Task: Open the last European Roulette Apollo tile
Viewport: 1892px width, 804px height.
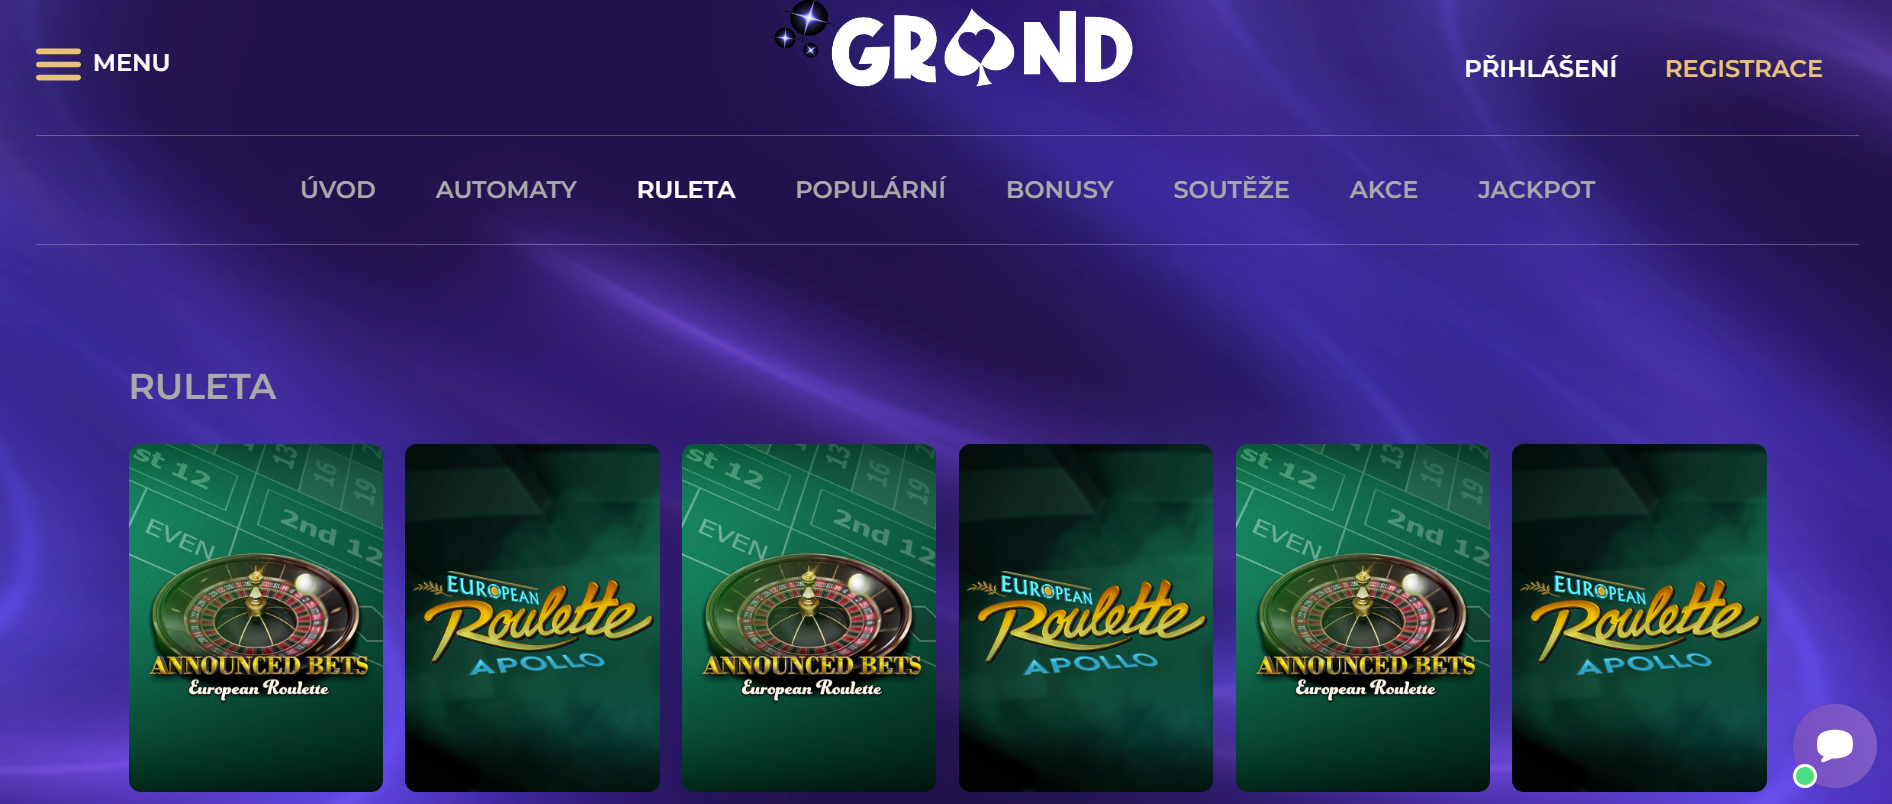Action: [x=1639, y=618]
